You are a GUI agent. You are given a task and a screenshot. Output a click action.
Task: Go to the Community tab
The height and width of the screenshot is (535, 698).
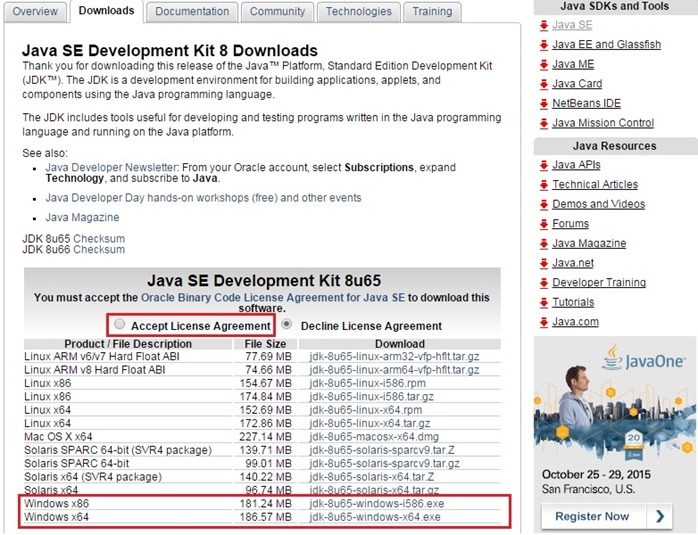click(277, 12)
